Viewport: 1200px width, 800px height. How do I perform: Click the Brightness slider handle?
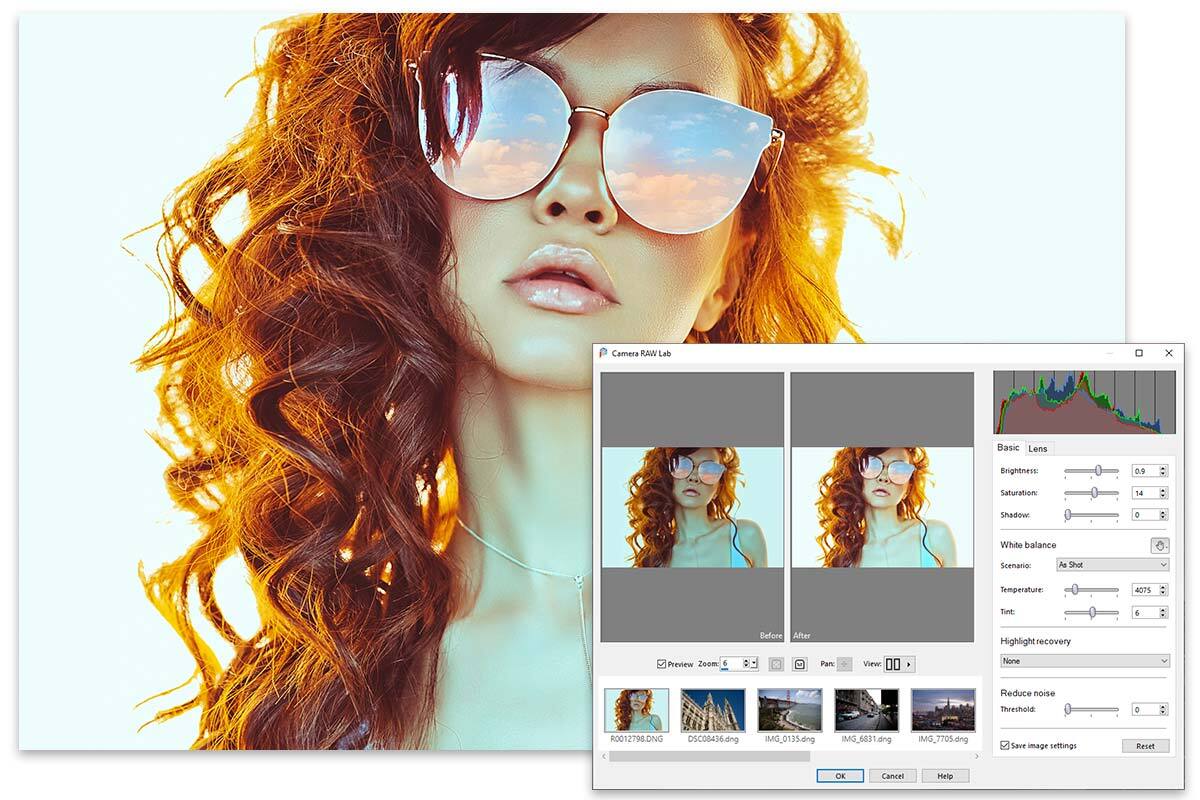[1099, 470]
